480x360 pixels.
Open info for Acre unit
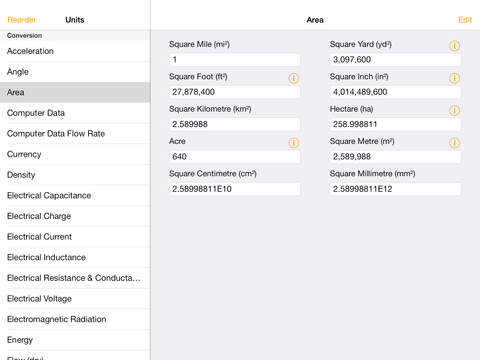click(294, 143)
